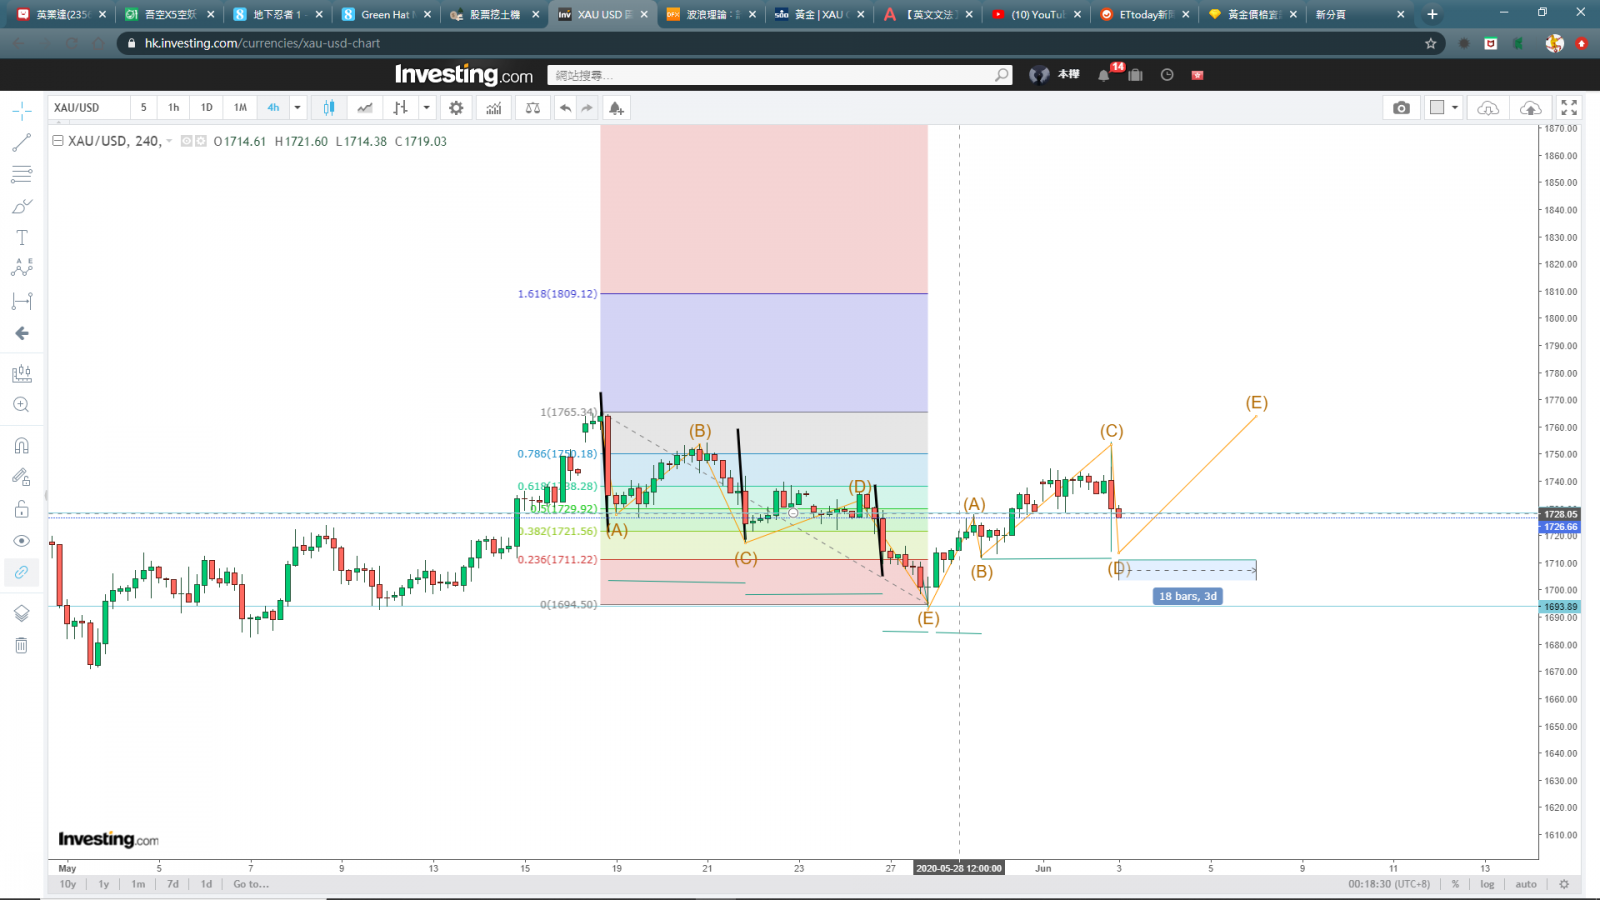Save chart layout to cloud

(1530, 108)
